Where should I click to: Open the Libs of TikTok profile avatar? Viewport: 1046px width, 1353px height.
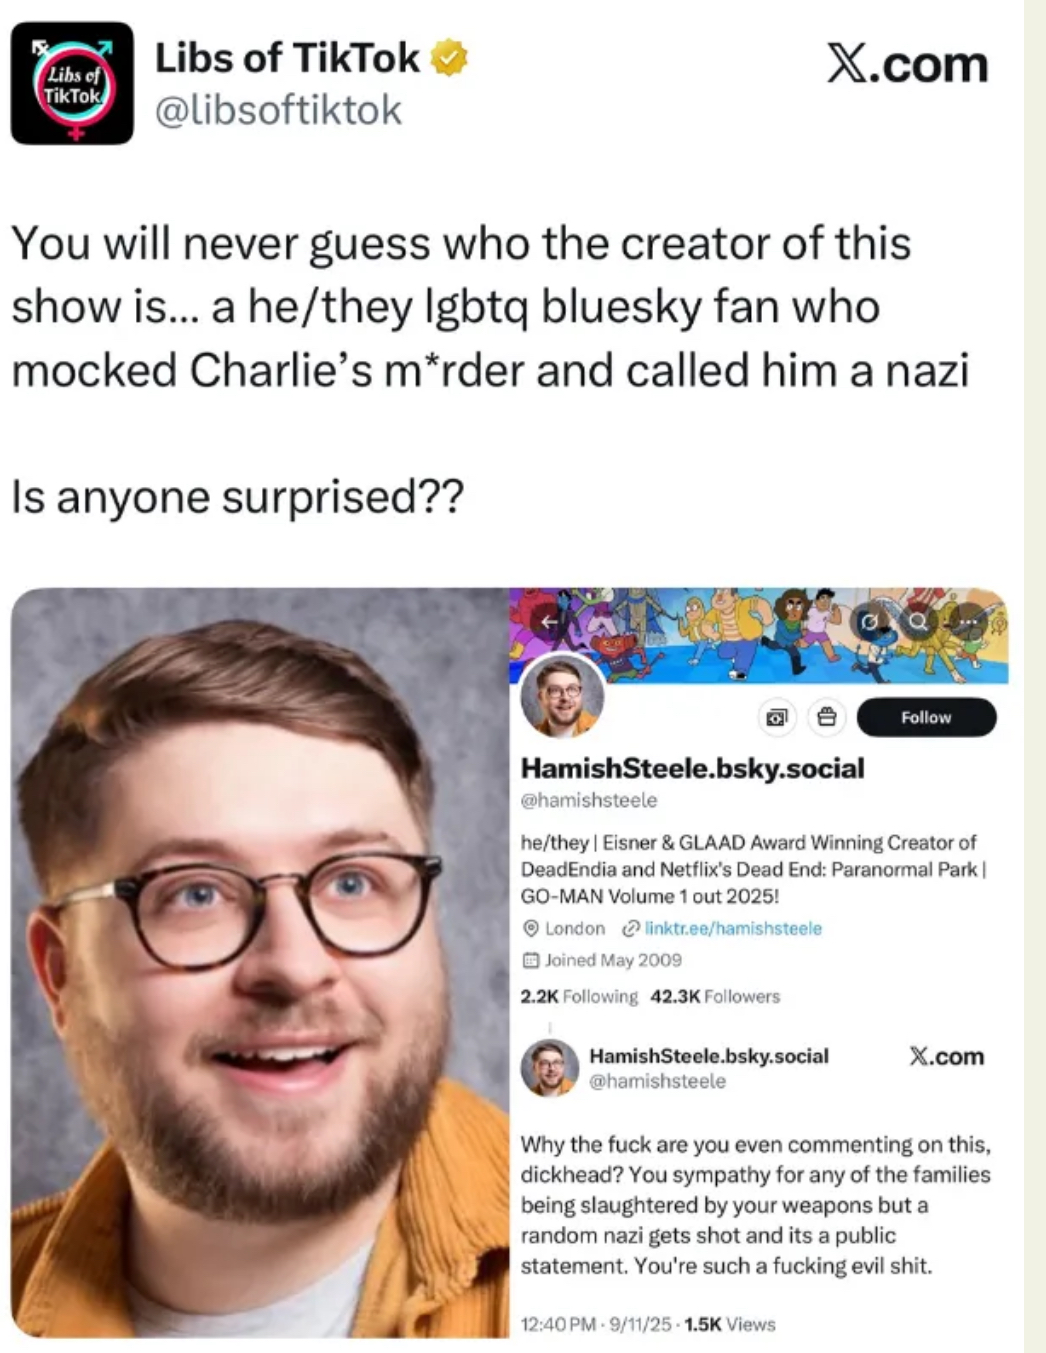point(72,83)
